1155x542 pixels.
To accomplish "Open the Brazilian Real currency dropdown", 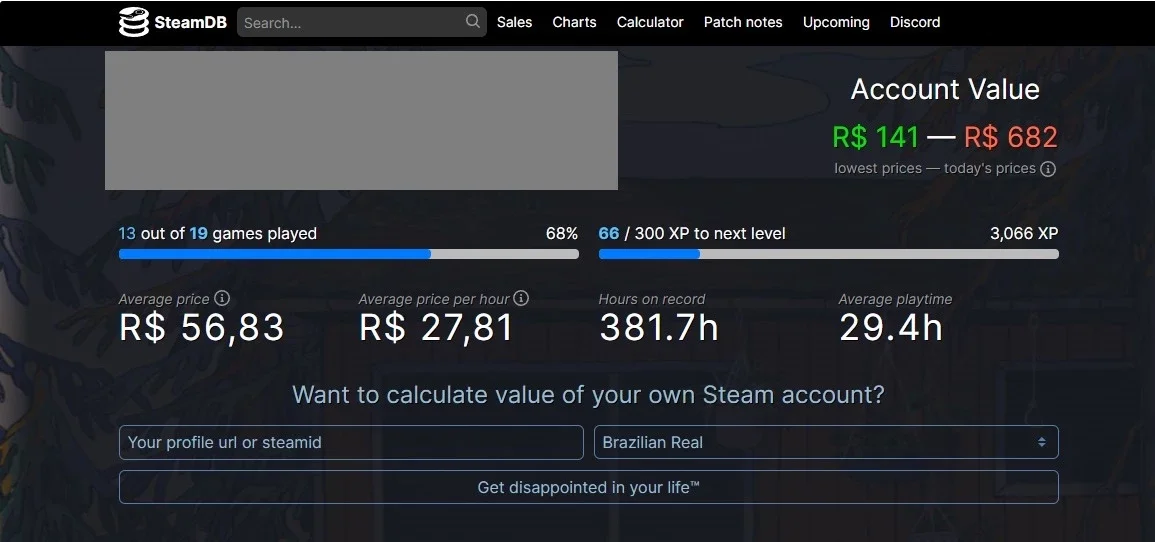I will pos(826,443).
